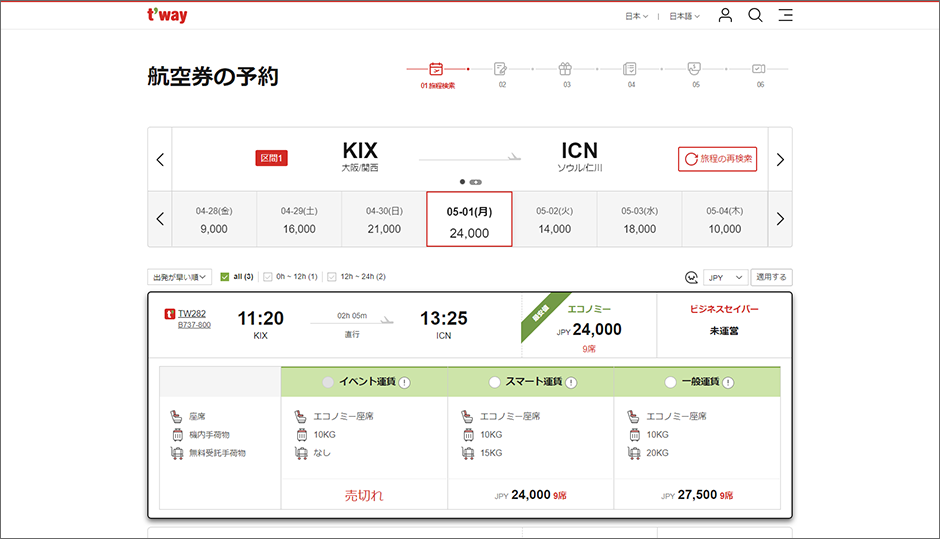Select the 一般運賃 radio button
940x539 pixels.
point(670,382)
